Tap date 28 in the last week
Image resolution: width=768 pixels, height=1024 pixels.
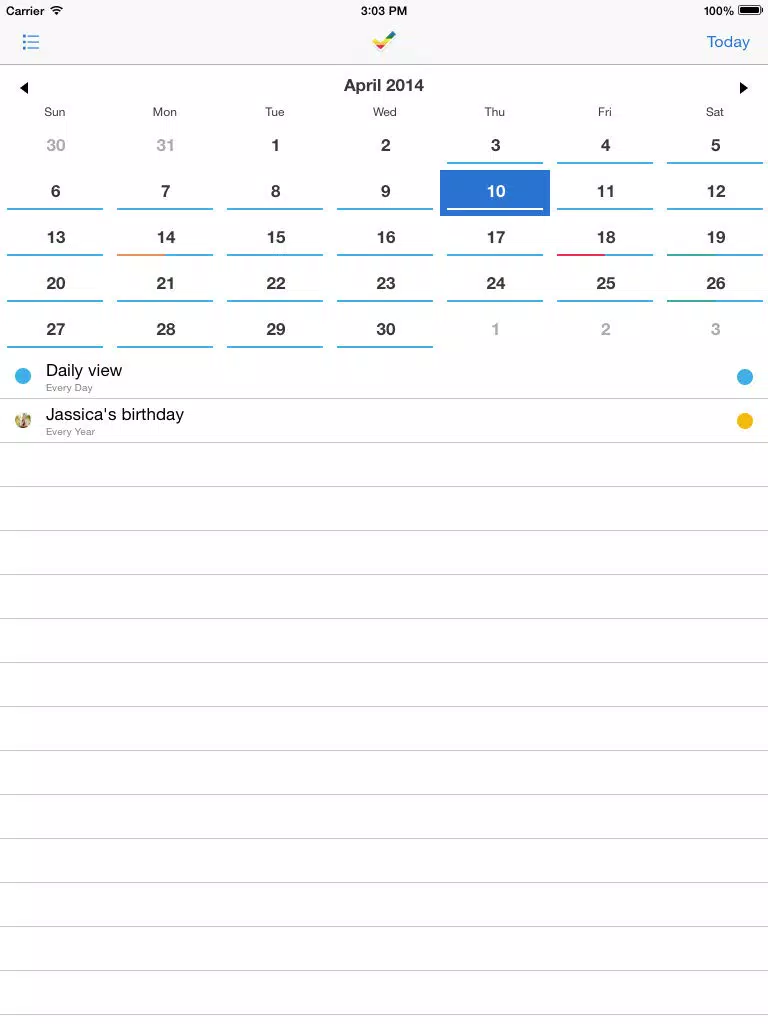[x=165, y=329]
